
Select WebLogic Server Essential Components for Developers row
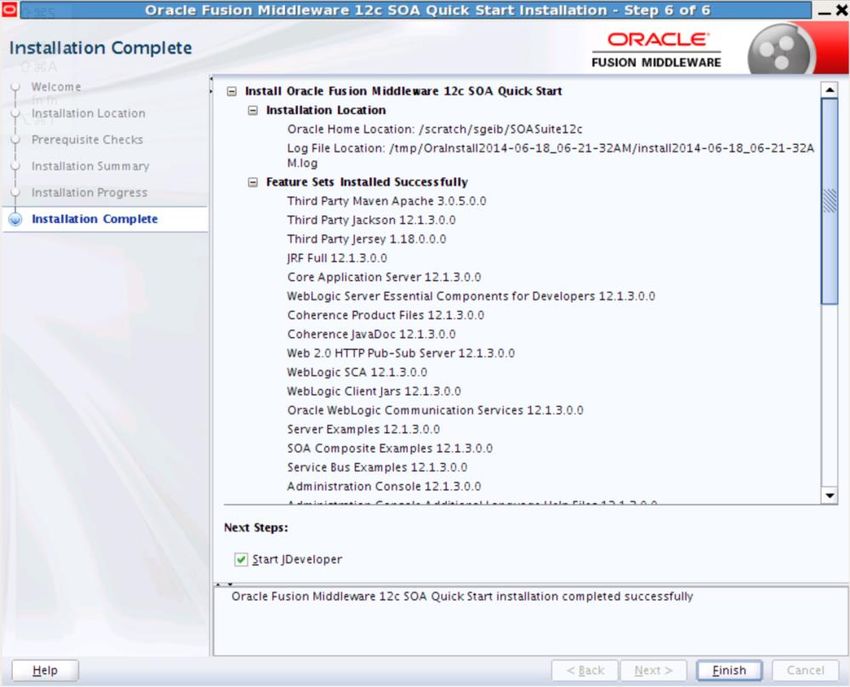pos(471,296)
